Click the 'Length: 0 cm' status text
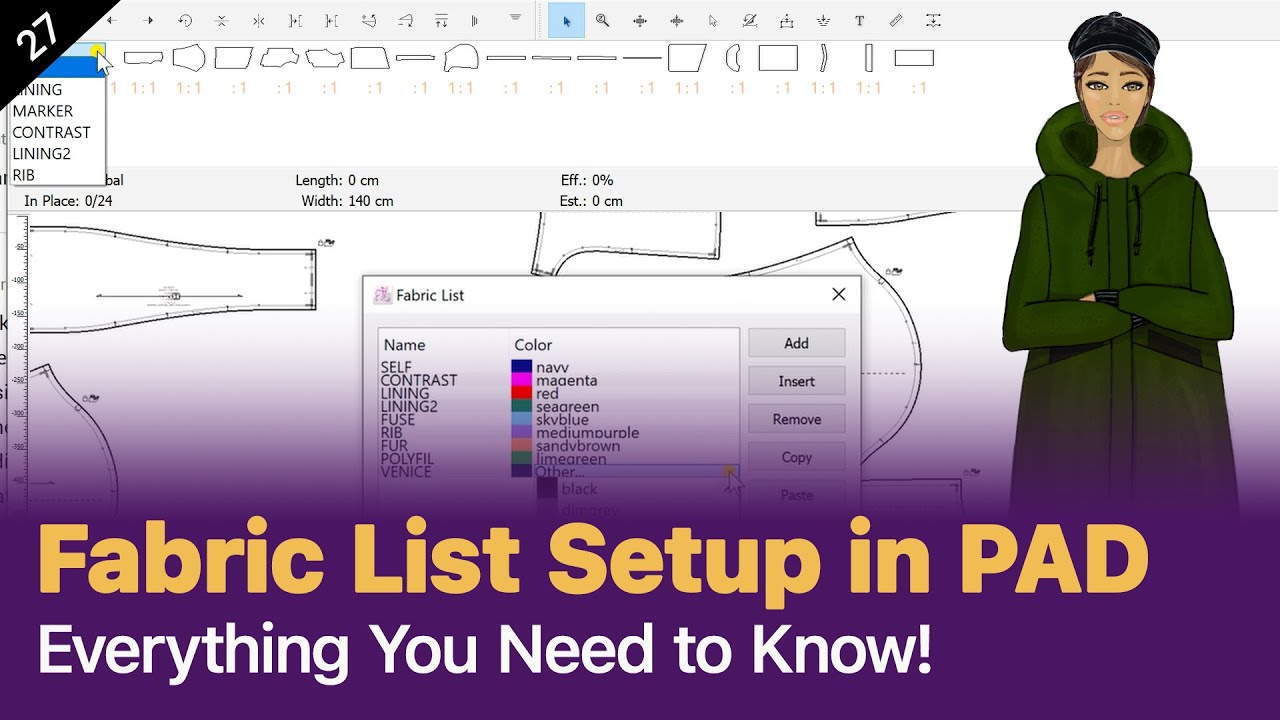The width and height of the screenshot is (1280, 720). (x=337, y=180)
